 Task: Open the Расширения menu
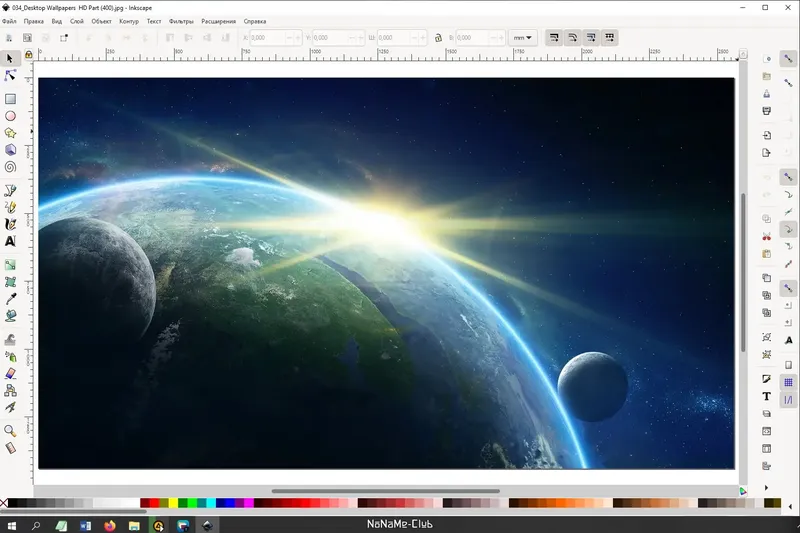[x=218, y=21]
